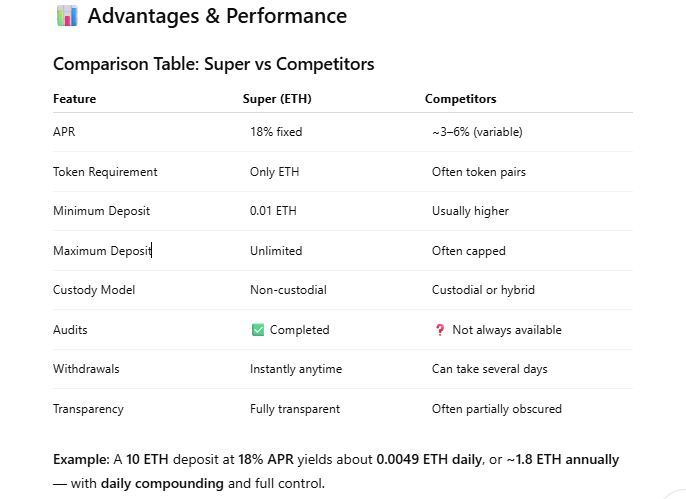
Task: Select the Competitors column header
Action: coord(460,99)
